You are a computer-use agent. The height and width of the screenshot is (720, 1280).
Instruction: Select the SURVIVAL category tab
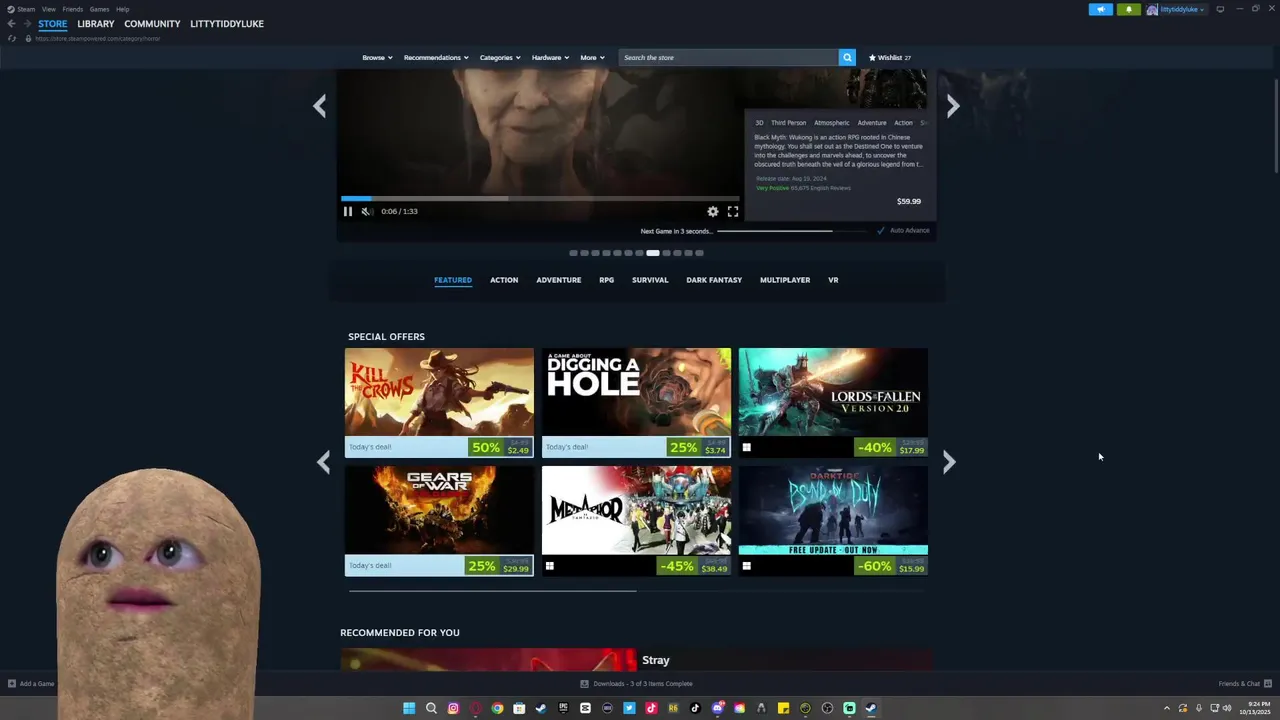point(650,280)
